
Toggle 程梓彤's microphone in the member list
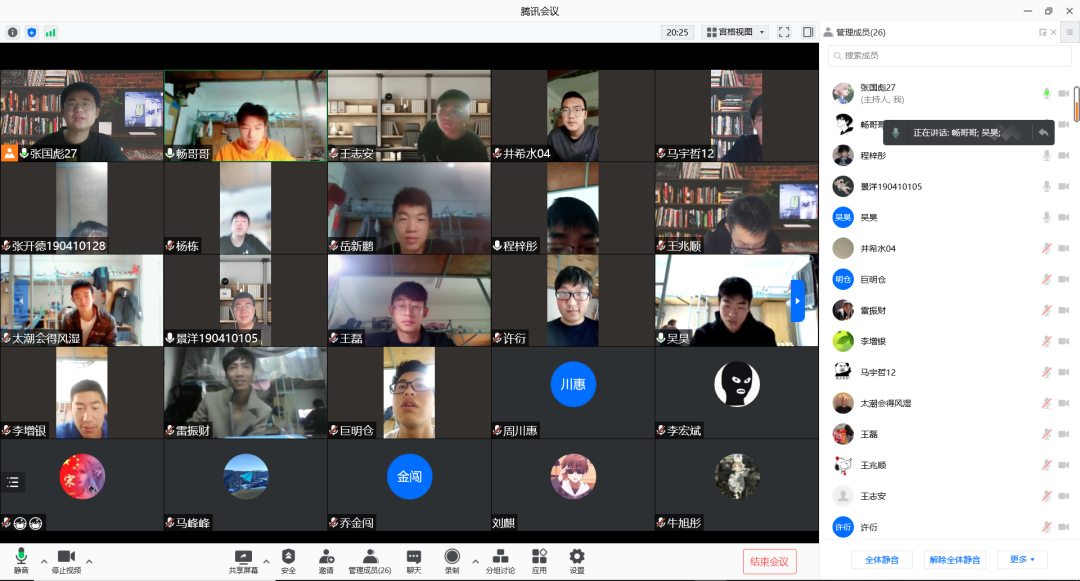[1046, 156]
